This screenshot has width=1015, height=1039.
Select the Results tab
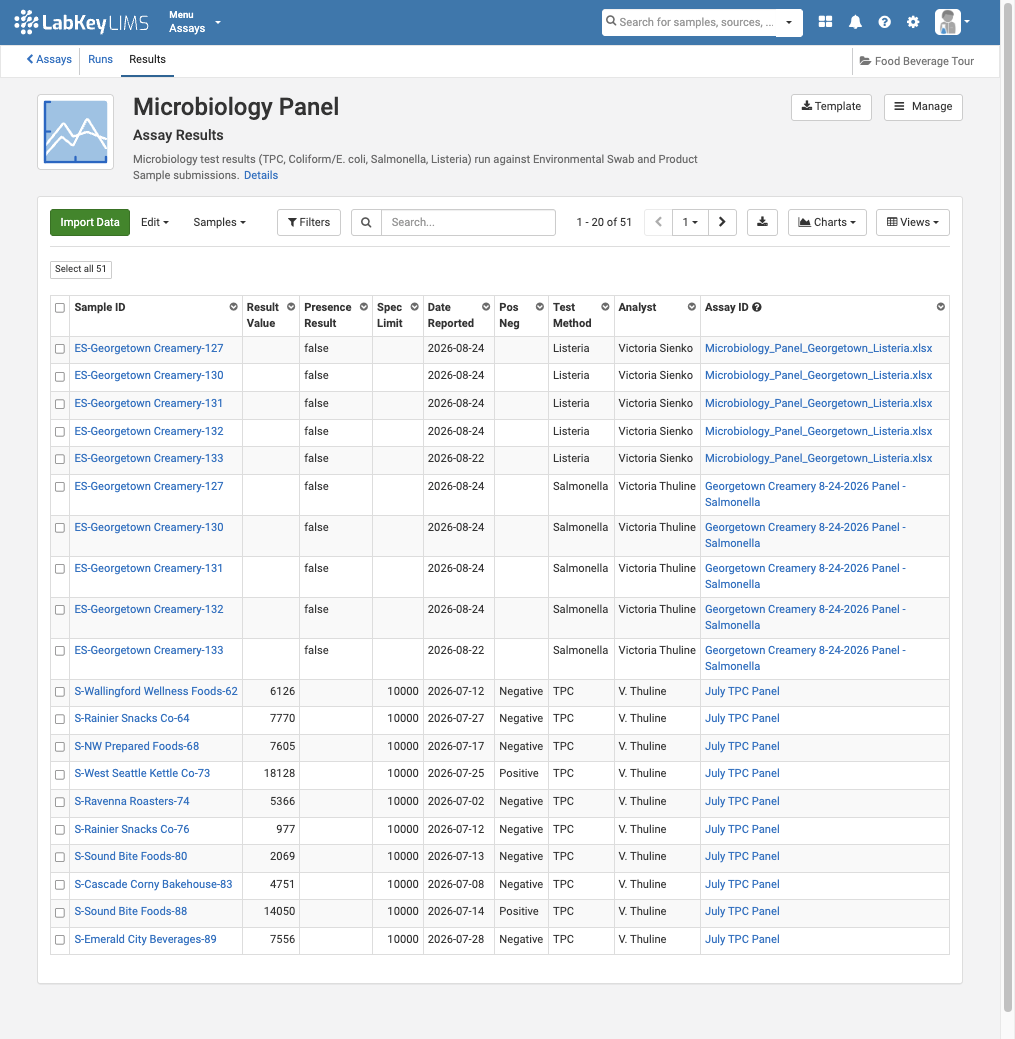point(147,60)
